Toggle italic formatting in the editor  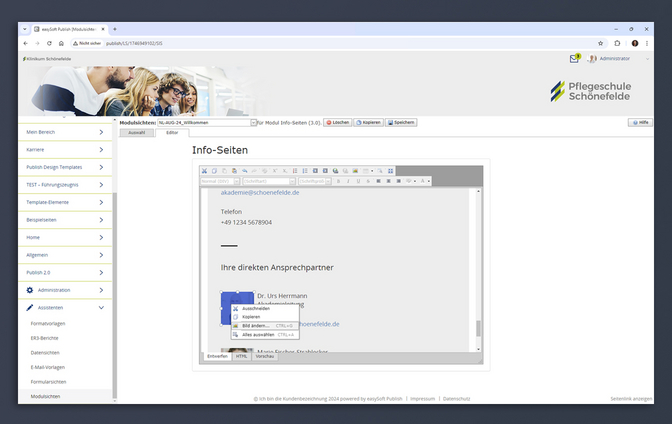click(x=347, y=181)
